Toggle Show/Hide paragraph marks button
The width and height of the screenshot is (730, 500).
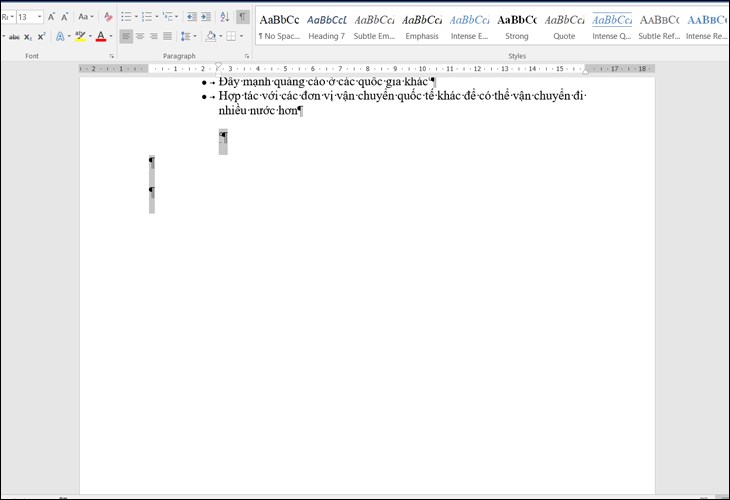(243, 17)
